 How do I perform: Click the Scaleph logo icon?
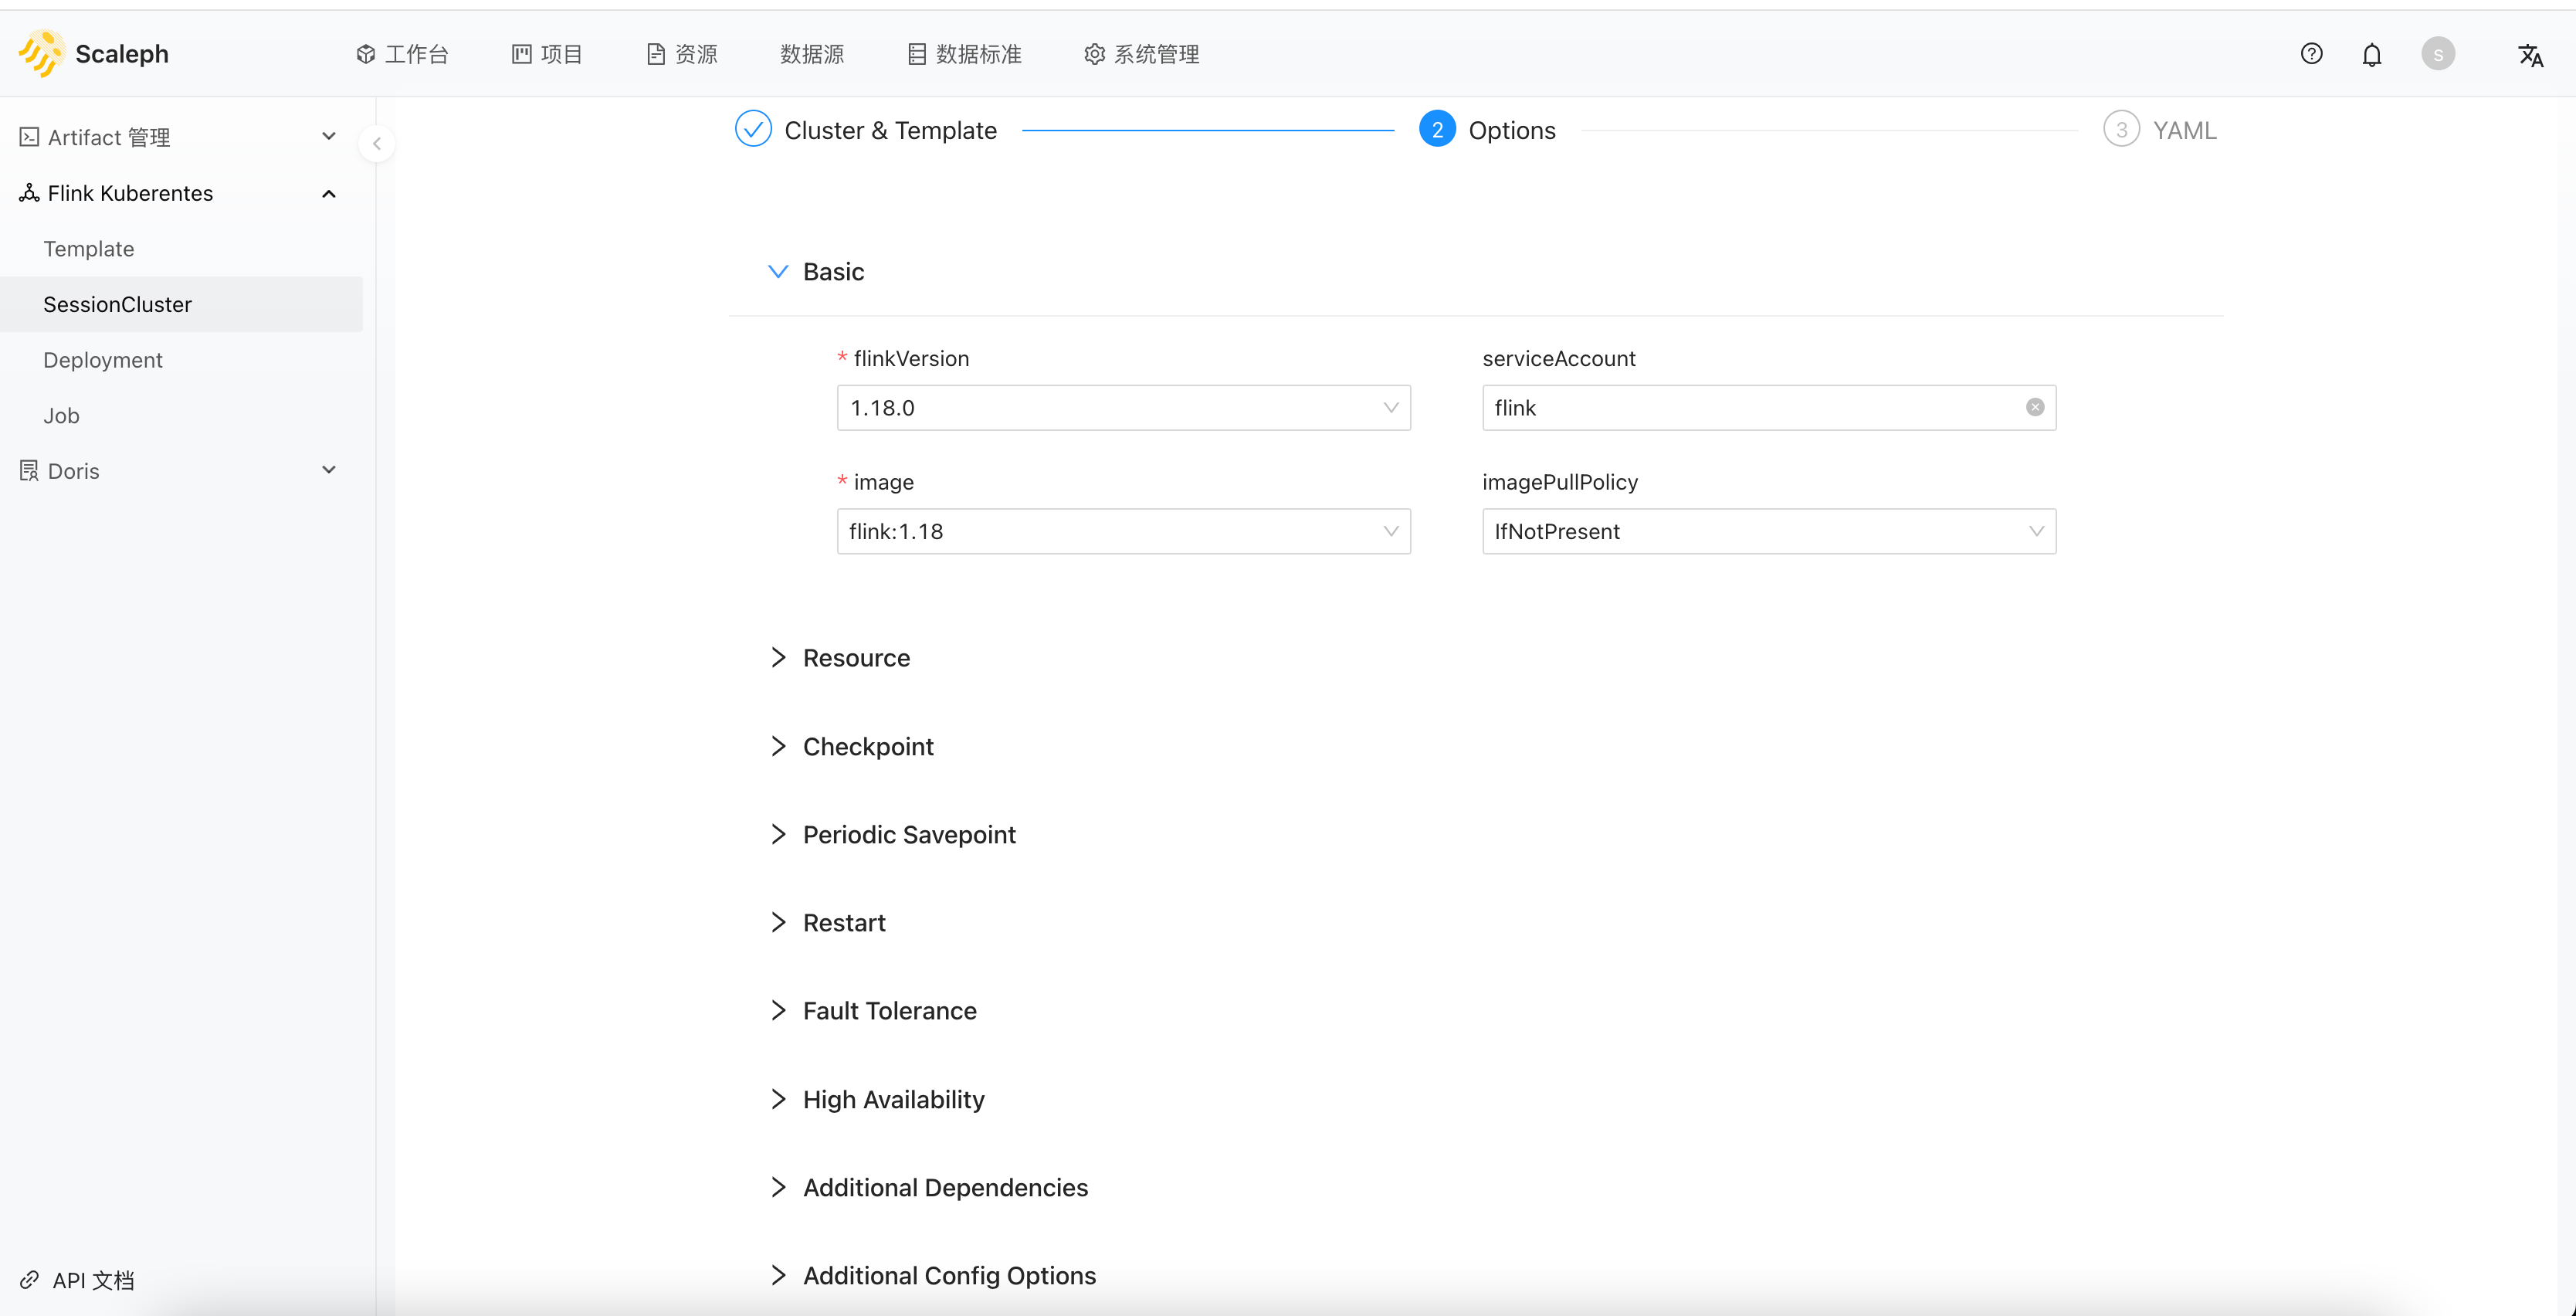tap(40, 52)
